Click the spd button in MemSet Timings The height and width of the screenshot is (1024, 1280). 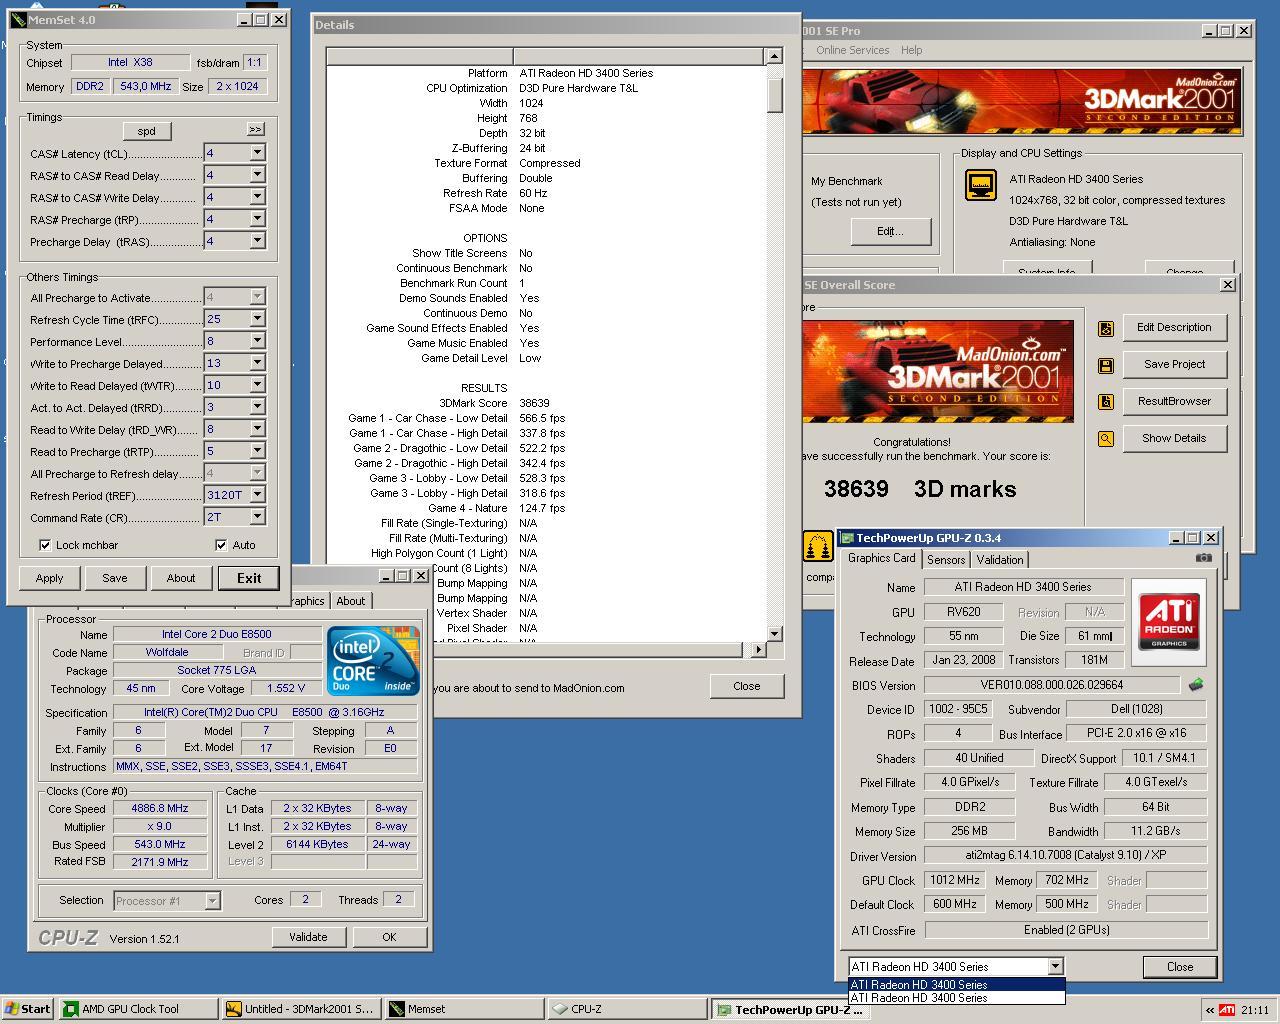(x=147, y=131)
